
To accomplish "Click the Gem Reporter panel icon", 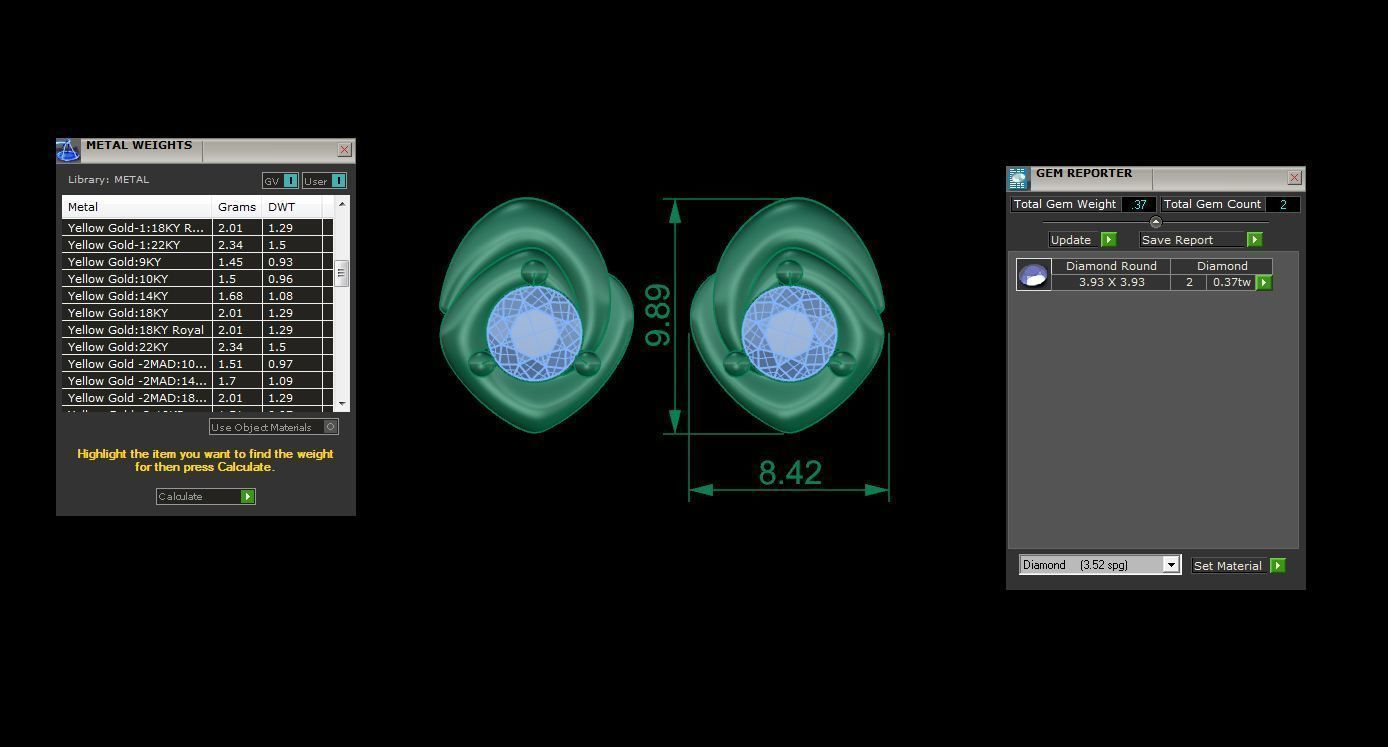I will (1018, 179).
